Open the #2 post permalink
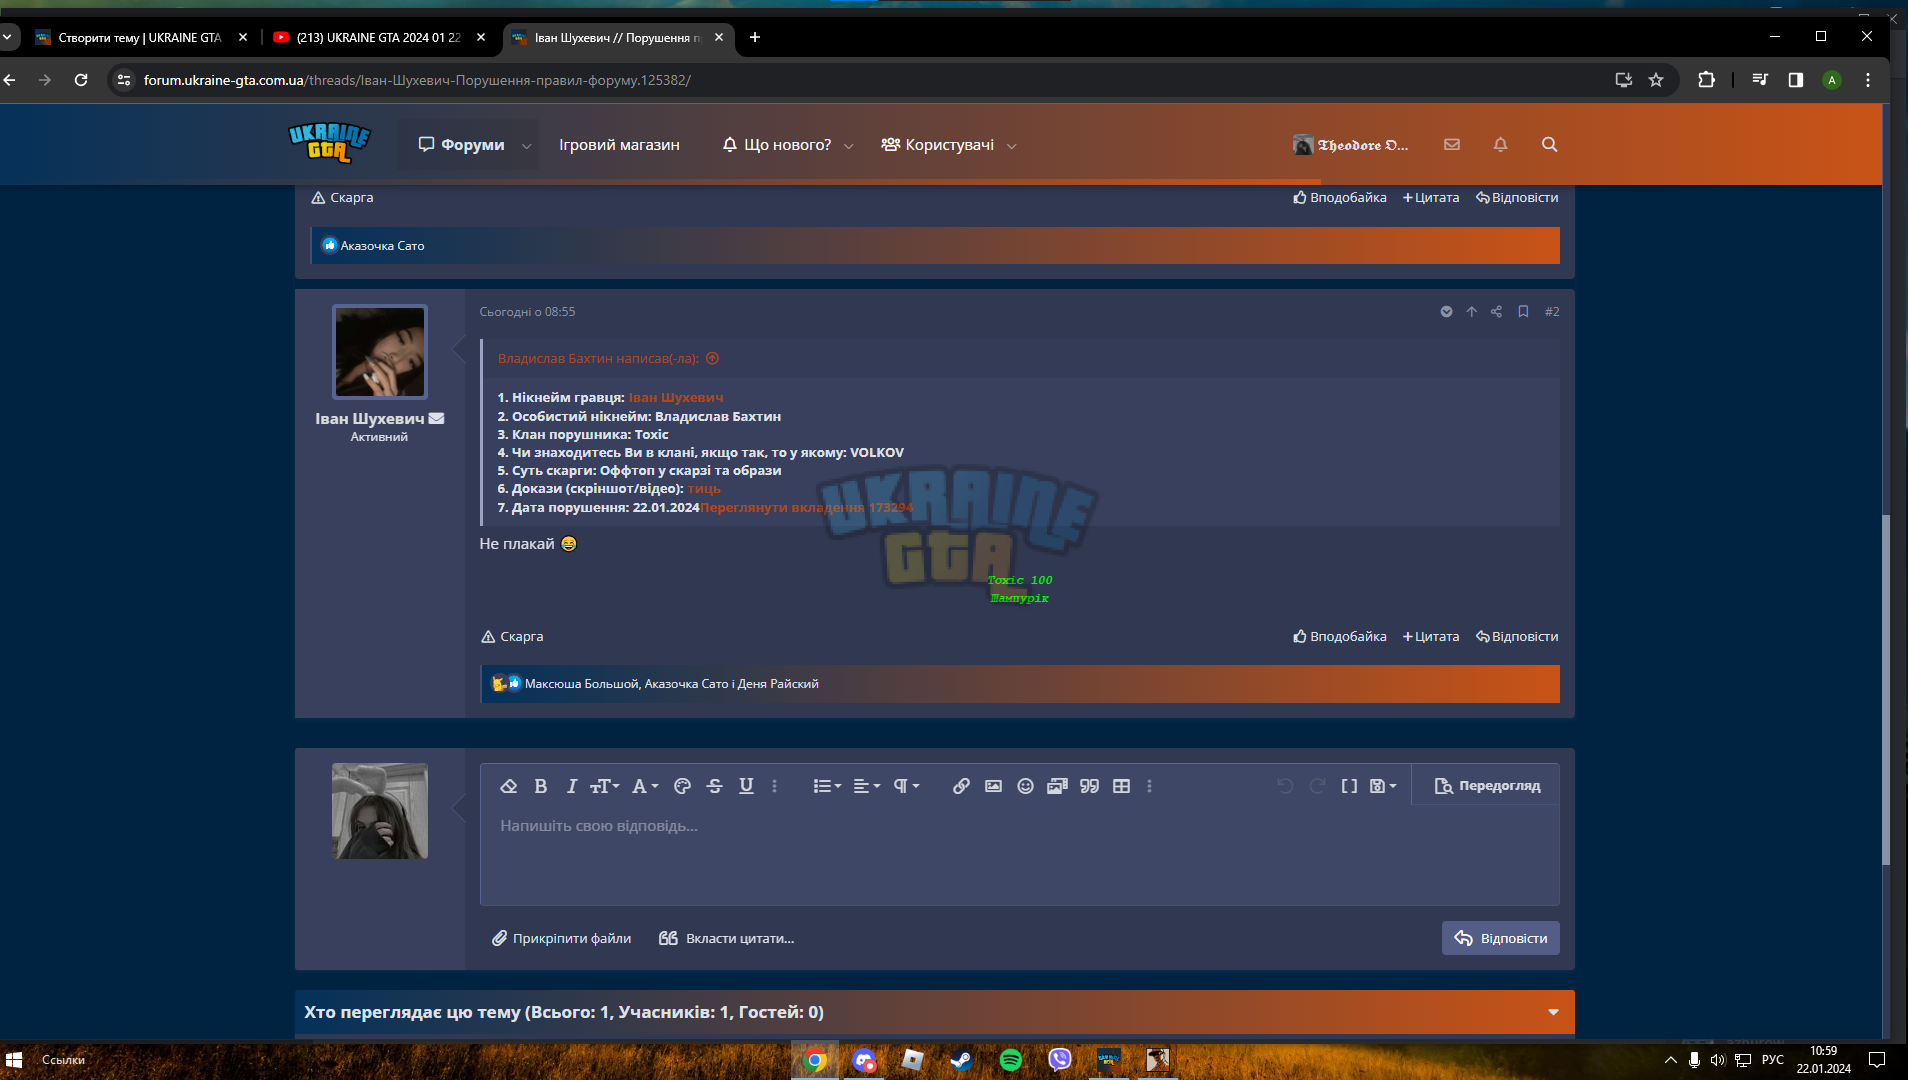The width and height of the screenshot is (1908, 1080). 1552,312
